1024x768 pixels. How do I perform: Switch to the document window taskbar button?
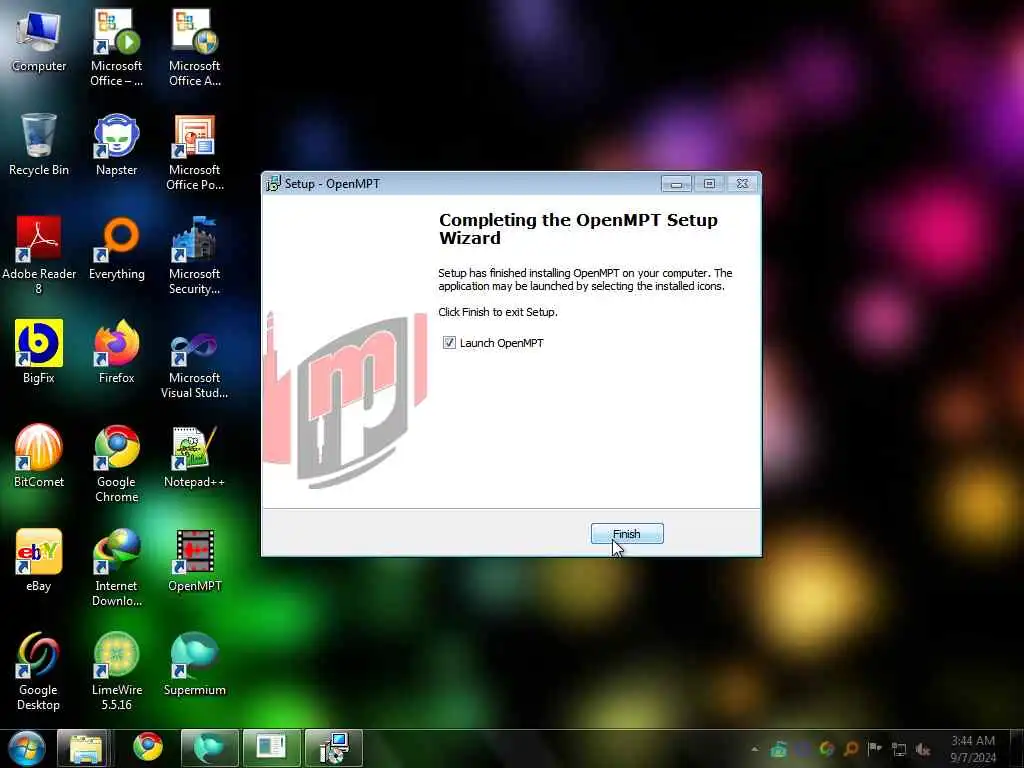[272, 748]
